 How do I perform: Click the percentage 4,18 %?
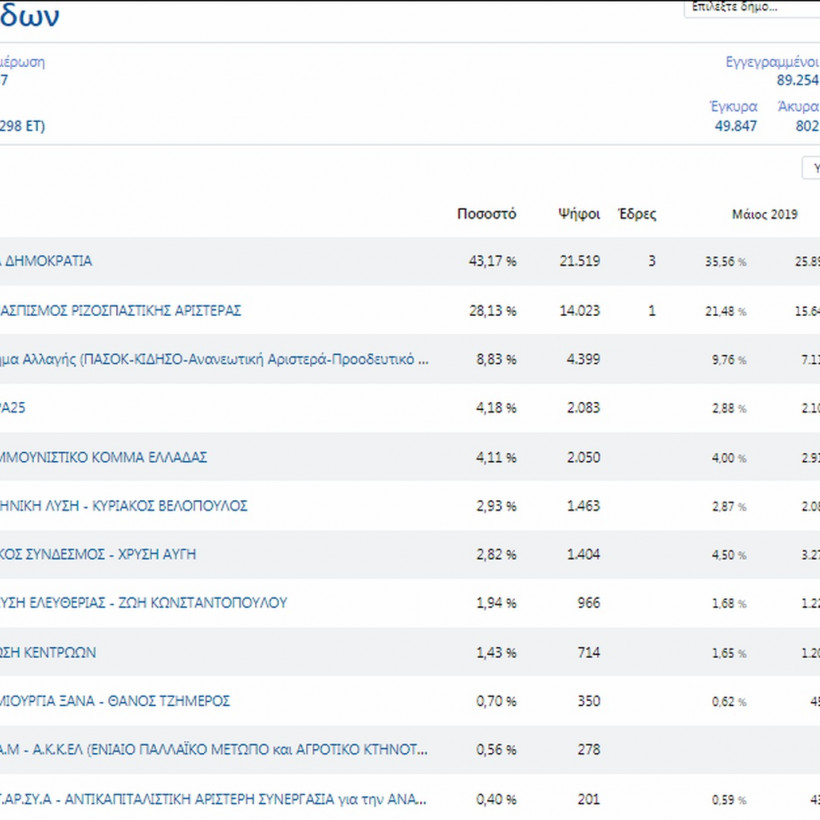(x=496, y=408)
